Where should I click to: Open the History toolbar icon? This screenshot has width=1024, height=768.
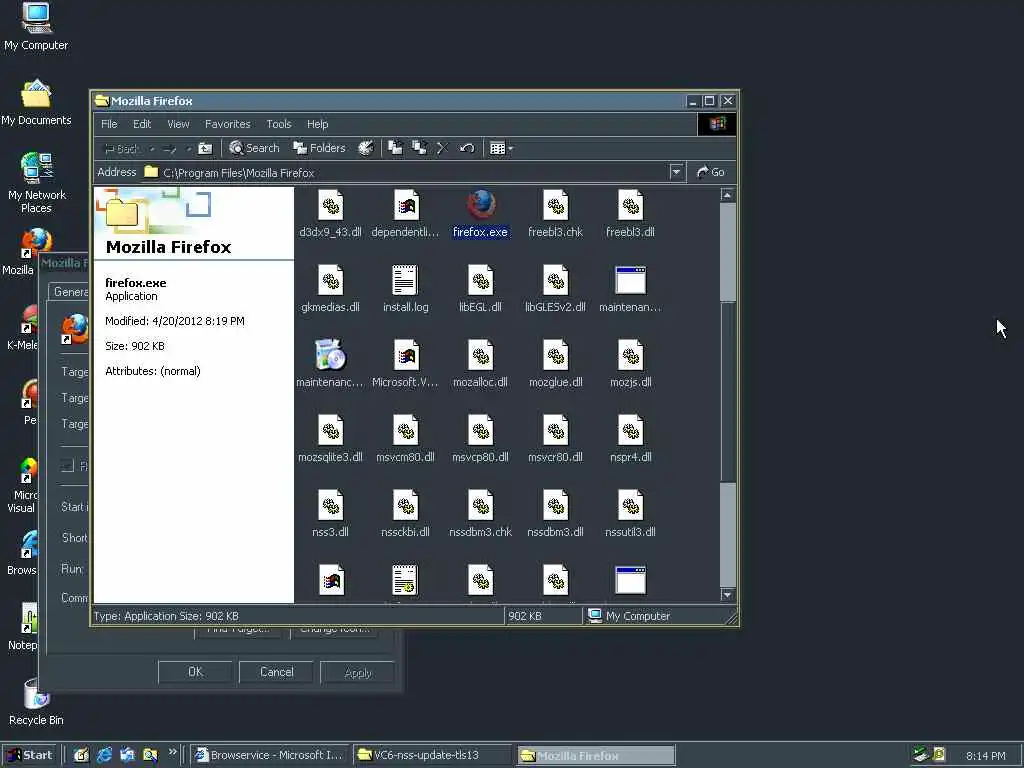click(366, 148)
